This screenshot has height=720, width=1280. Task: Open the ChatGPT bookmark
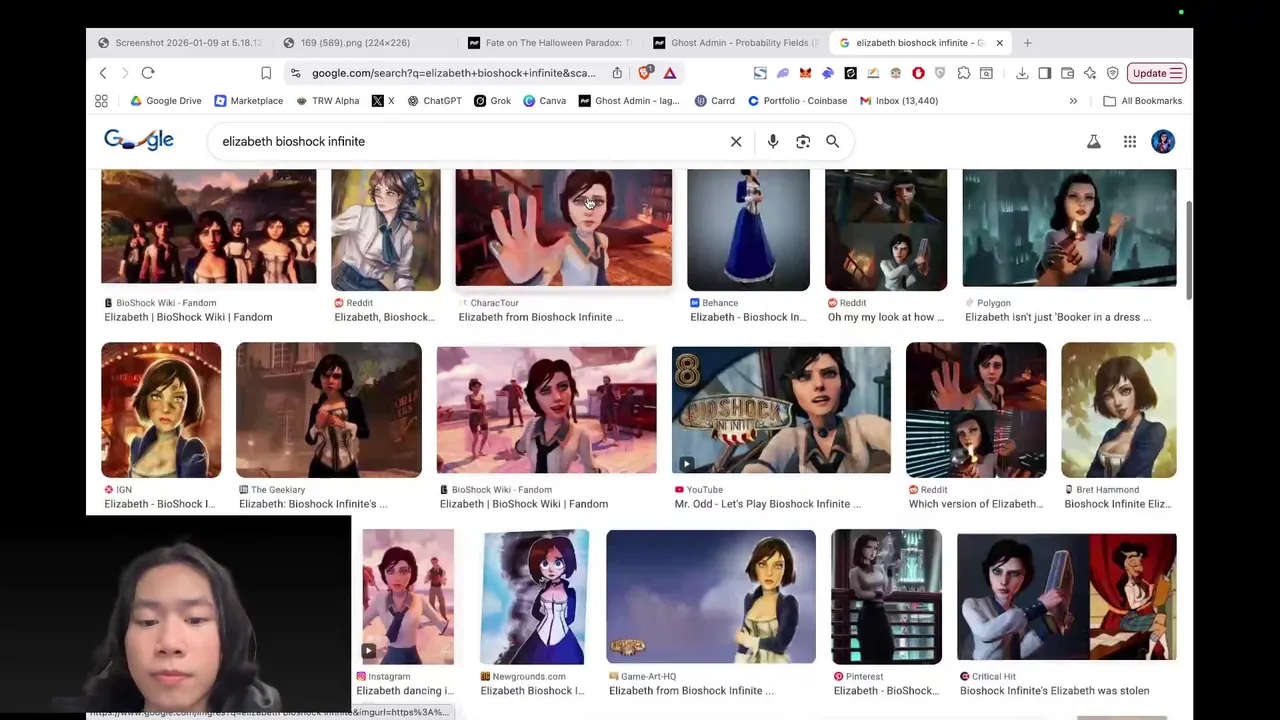click(x=434, y=101)
